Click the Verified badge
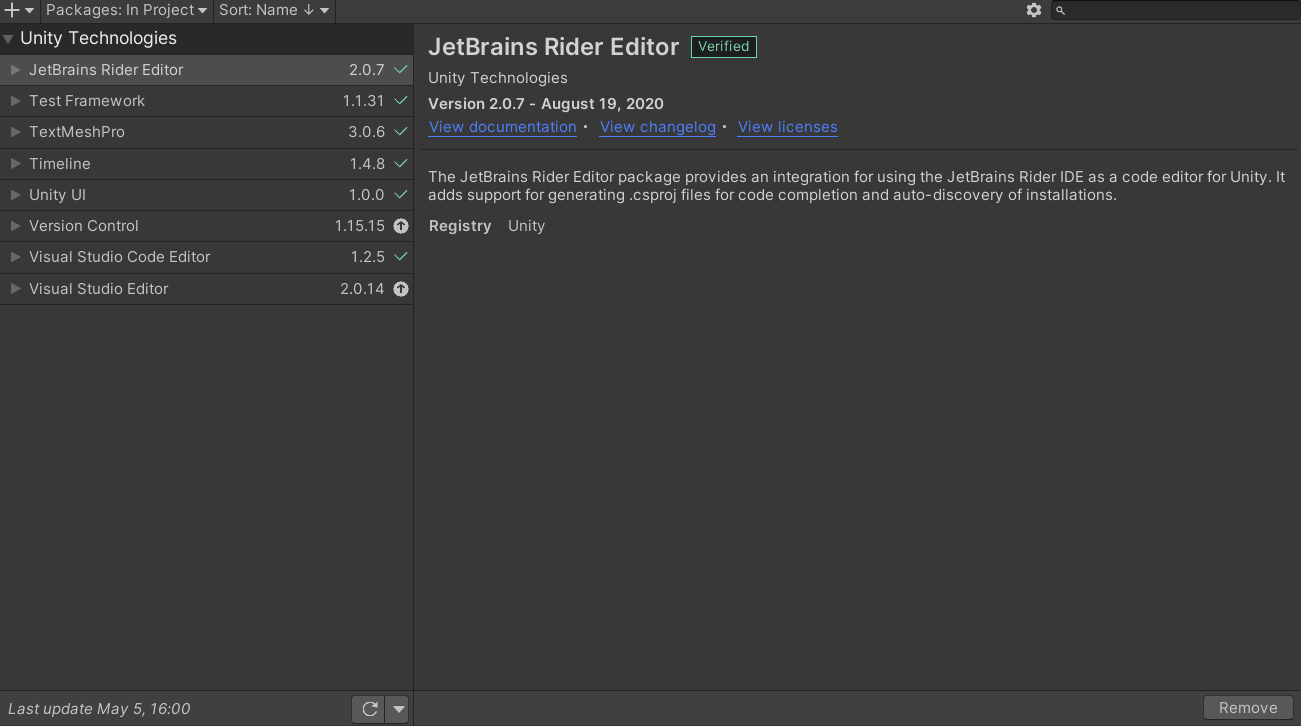This screenshot has height=726, width=1301. click(x=724, y=47)
